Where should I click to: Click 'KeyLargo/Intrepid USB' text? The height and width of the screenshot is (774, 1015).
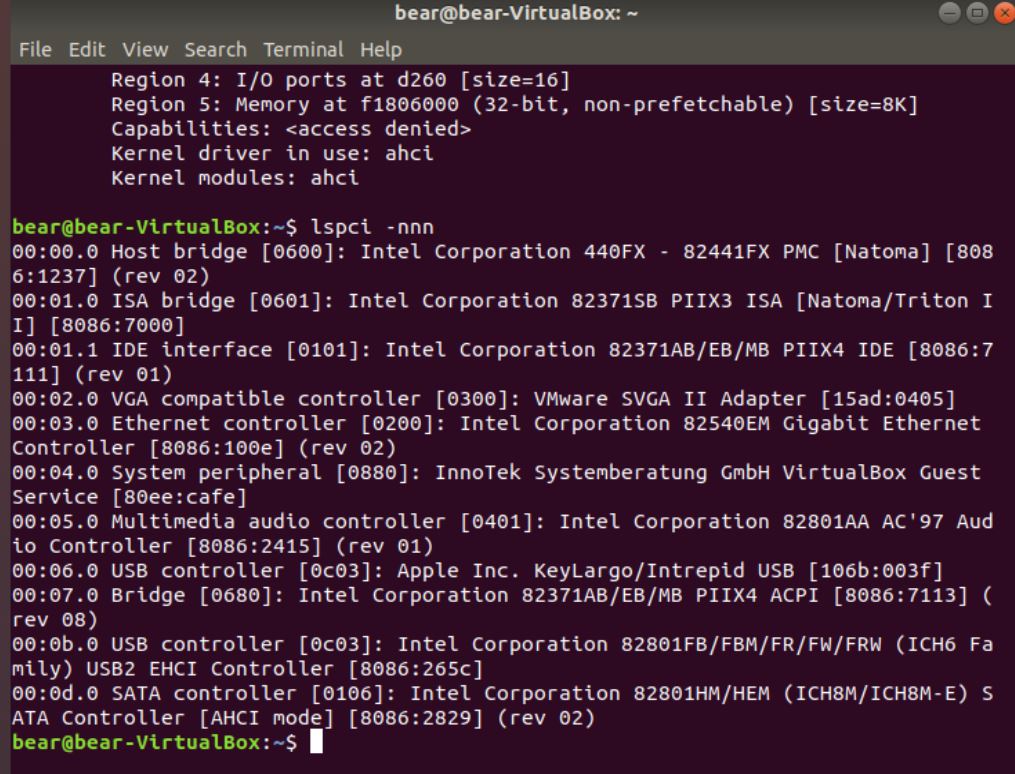[664, 571]
